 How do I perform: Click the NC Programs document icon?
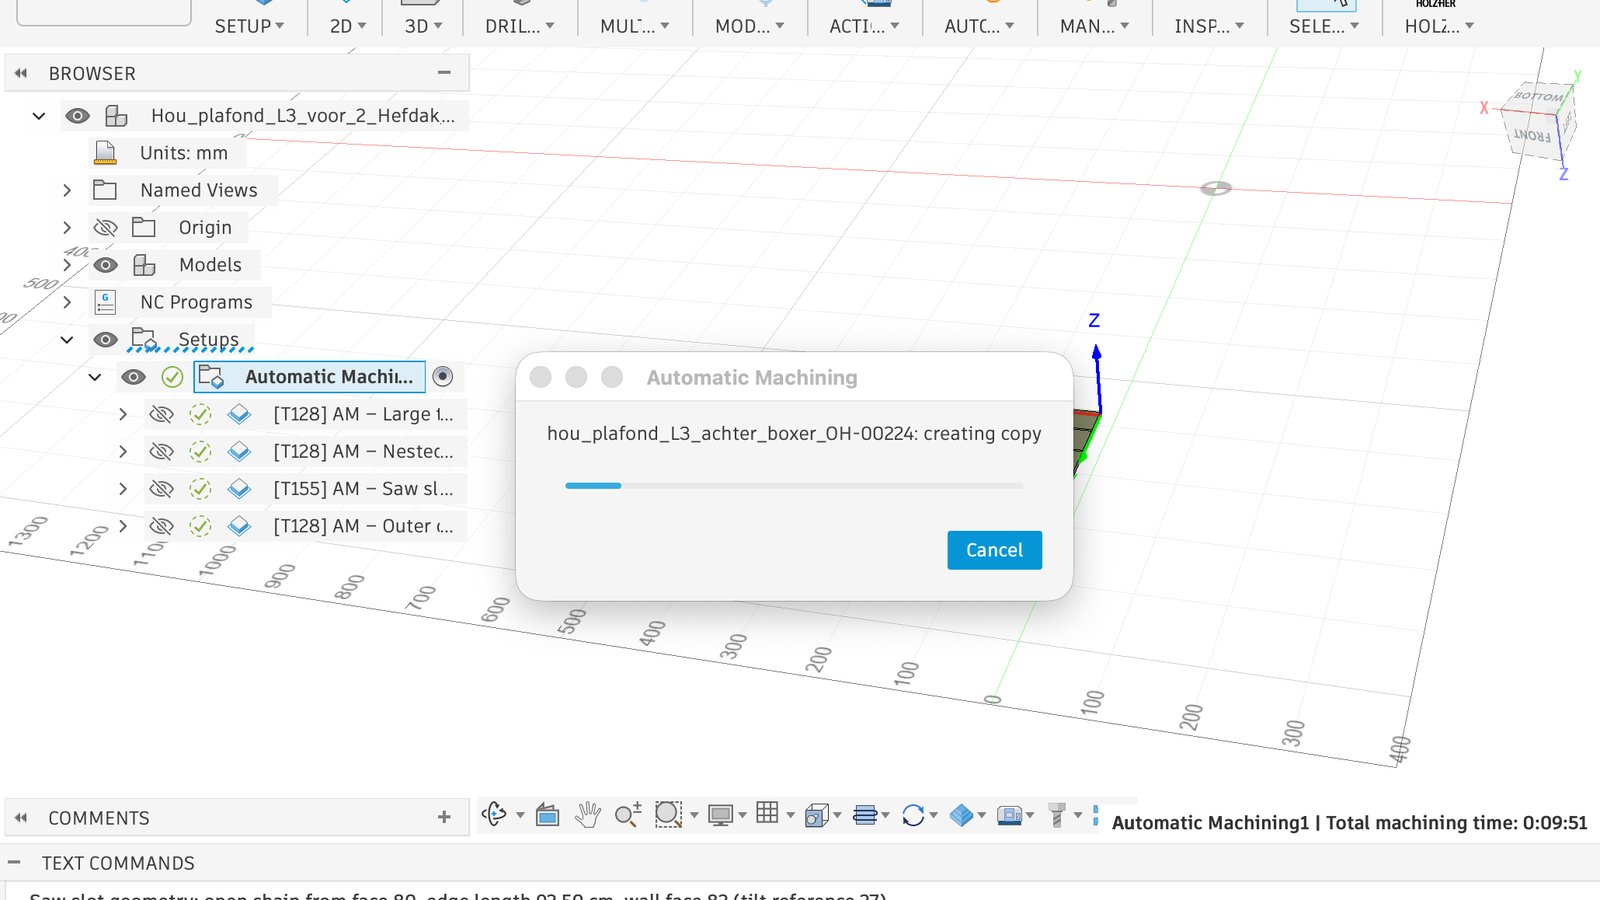coord(105,302)
